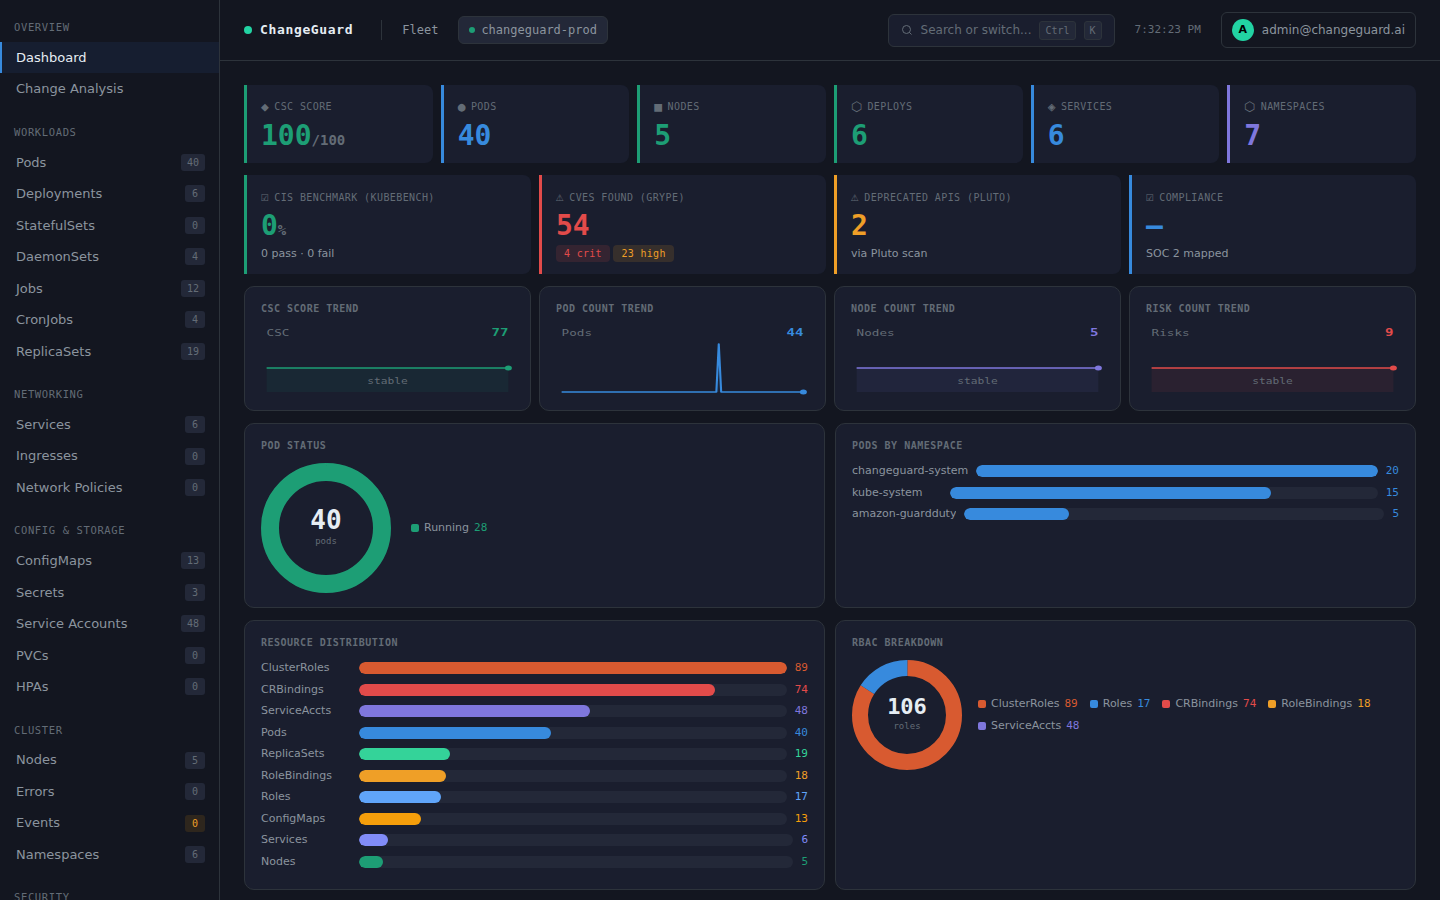Click the Services diamond icon

click(x=1052, y=107)
